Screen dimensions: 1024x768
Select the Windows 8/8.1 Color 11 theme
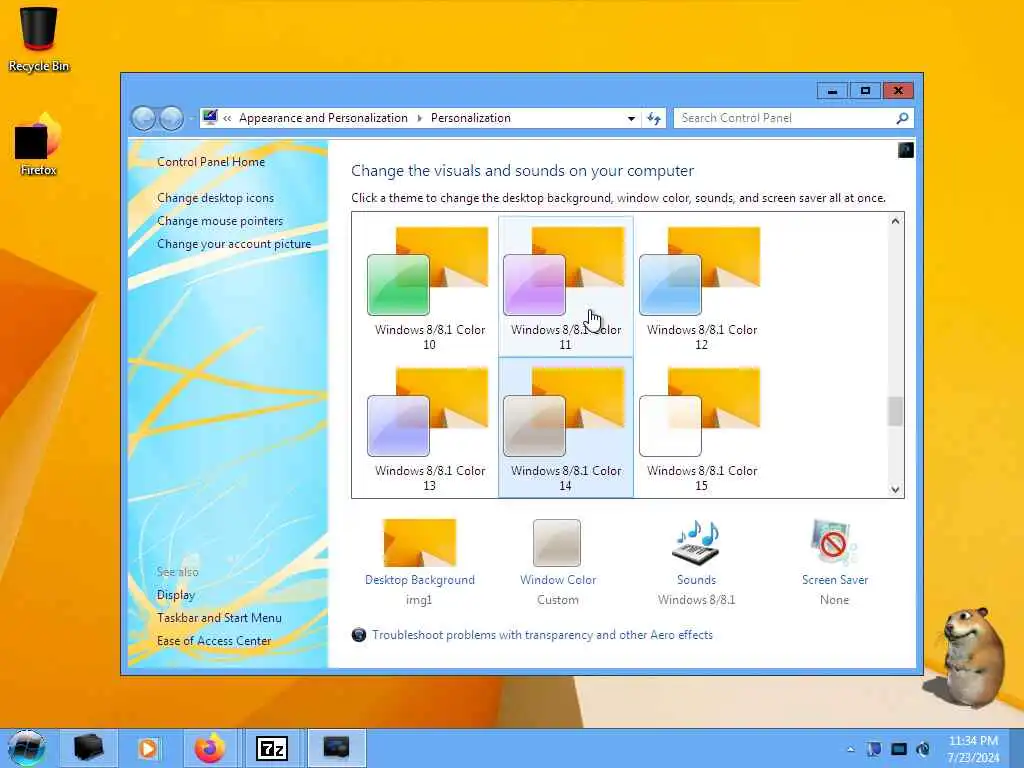coord(566,287)
